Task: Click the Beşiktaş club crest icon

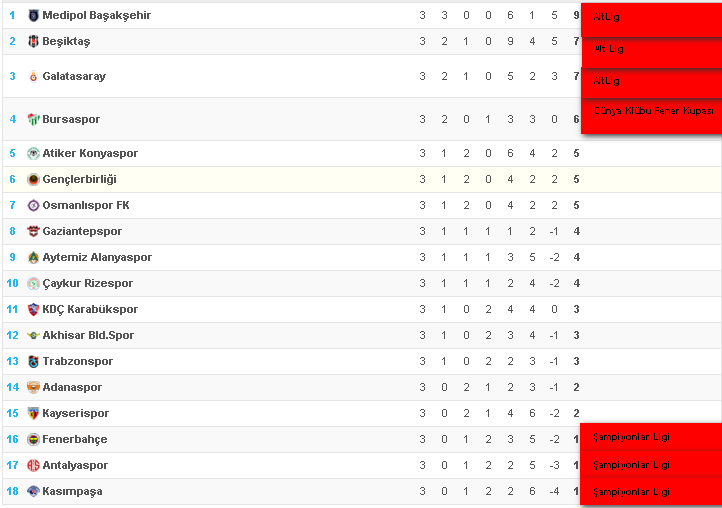Action: point(33,41)
